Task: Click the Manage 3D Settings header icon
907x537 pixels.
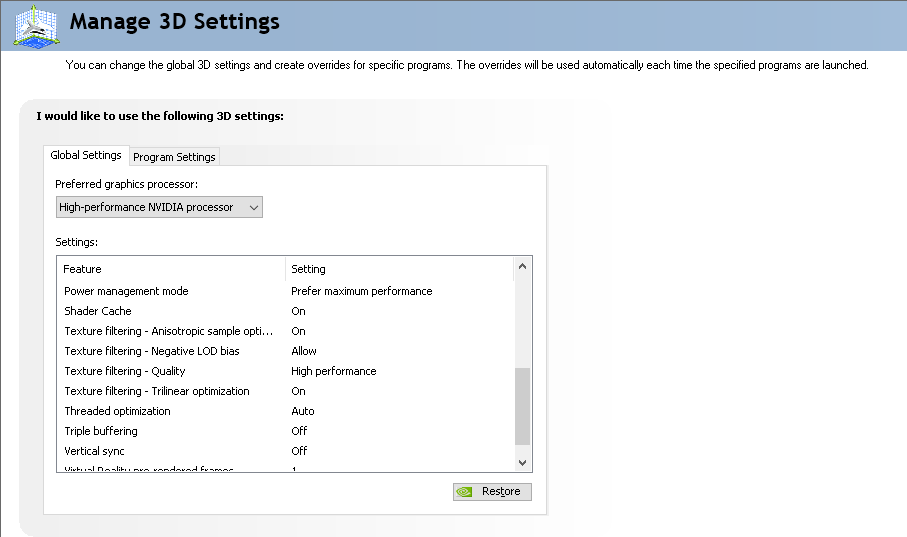Action: click(x=35, y=26)
